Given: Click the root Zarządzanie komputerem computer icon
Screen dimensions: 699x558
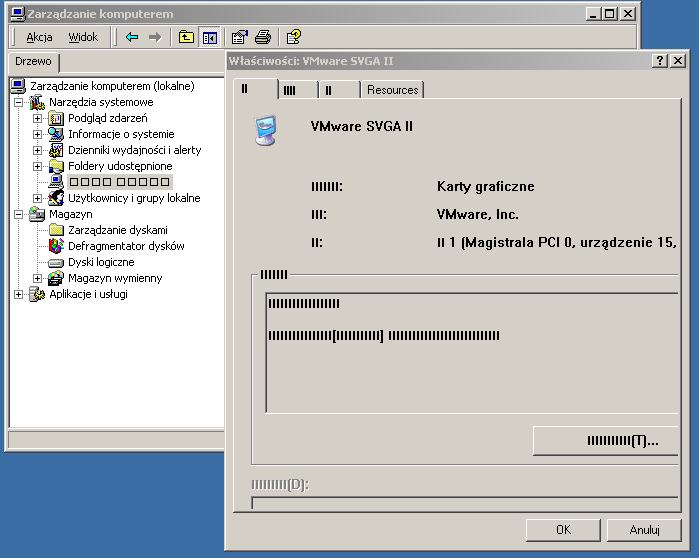Looking at the screenshot, I should (x=18, y=86).
